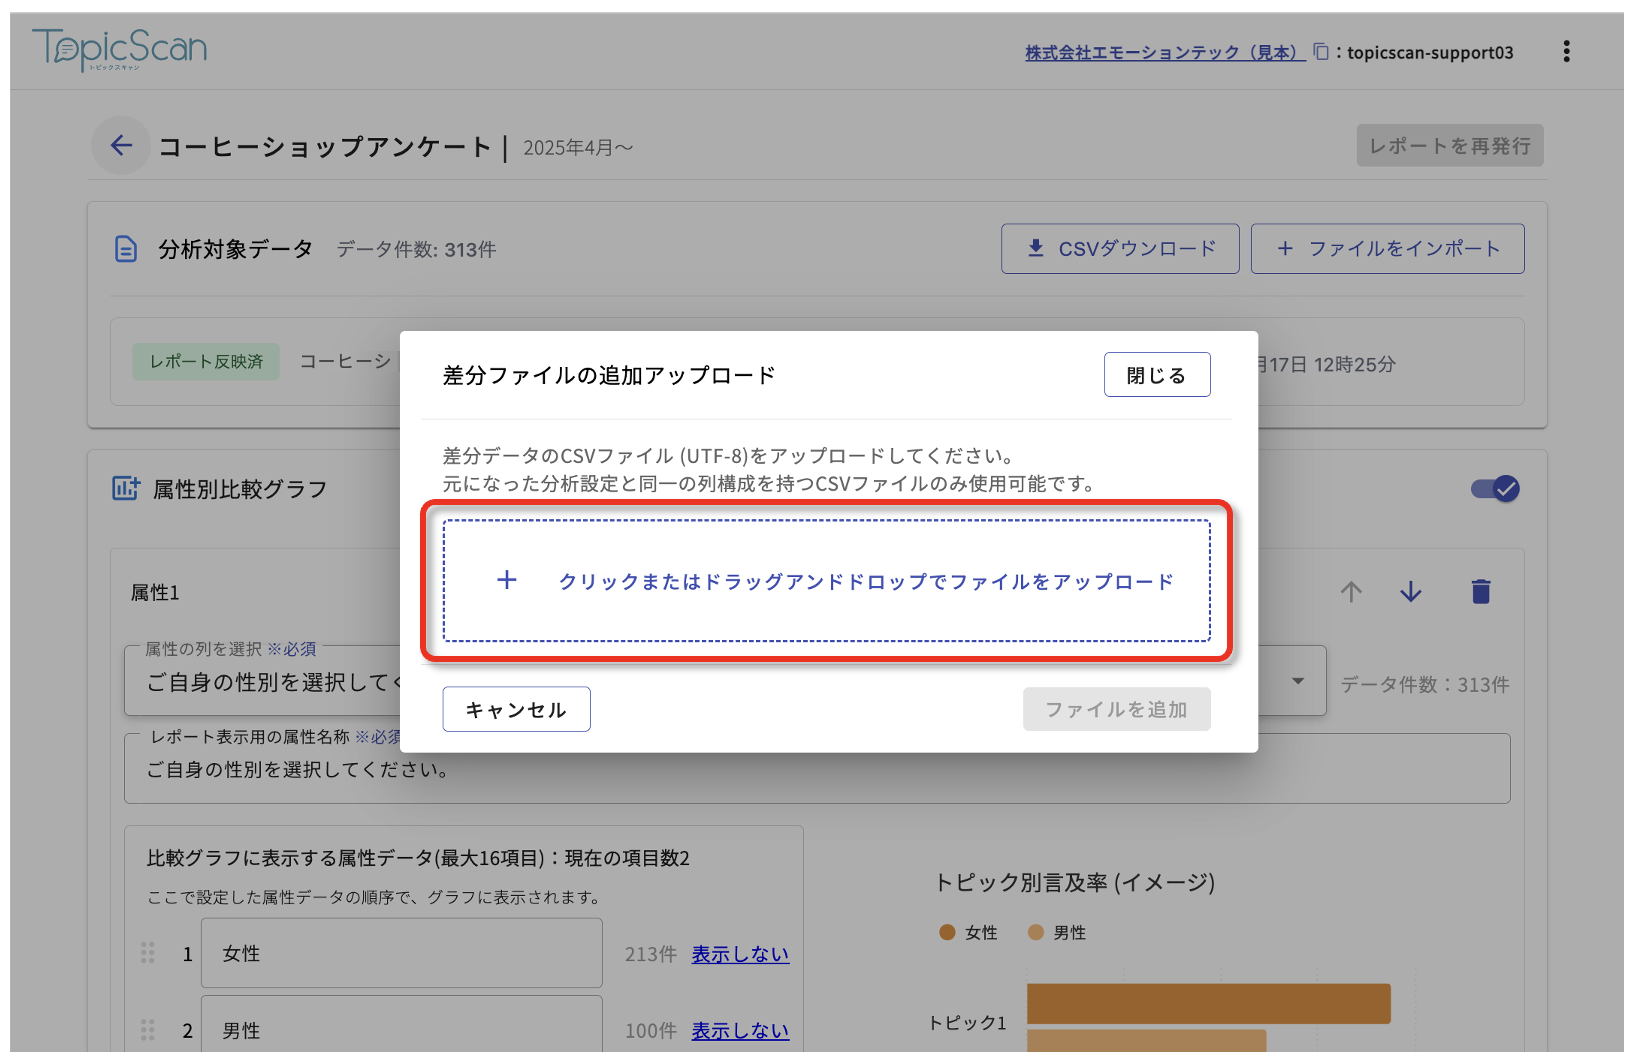This screenshot has height=1064, width=1636.
Task: Open the three-dot account menu
Action: (1566, 52)
